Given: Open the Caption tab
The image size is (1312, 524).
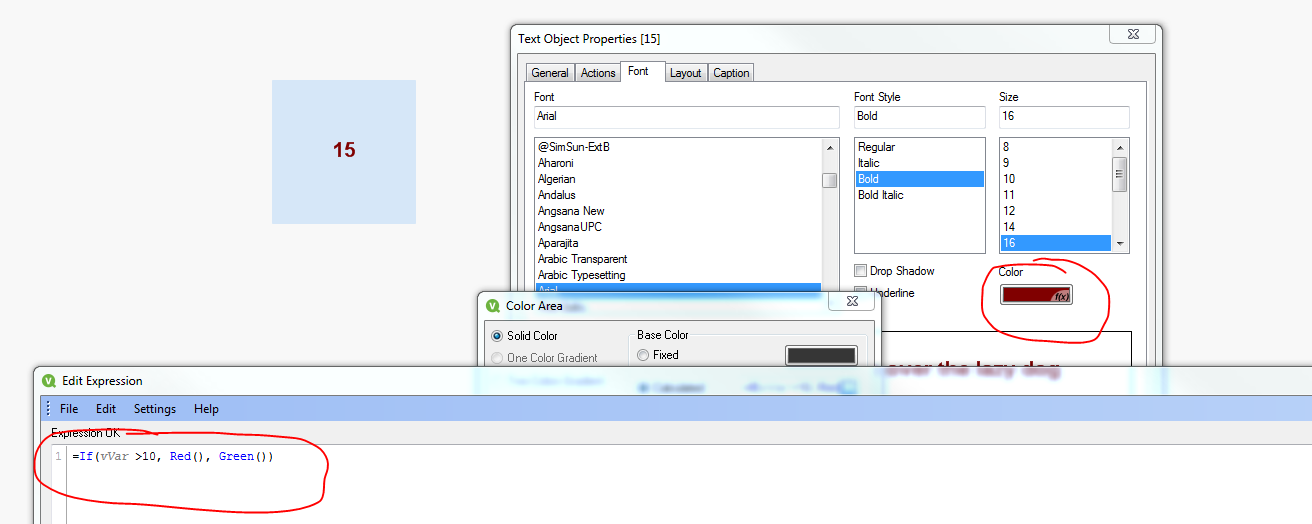Looking at the screenshot, I should (731, 73).
